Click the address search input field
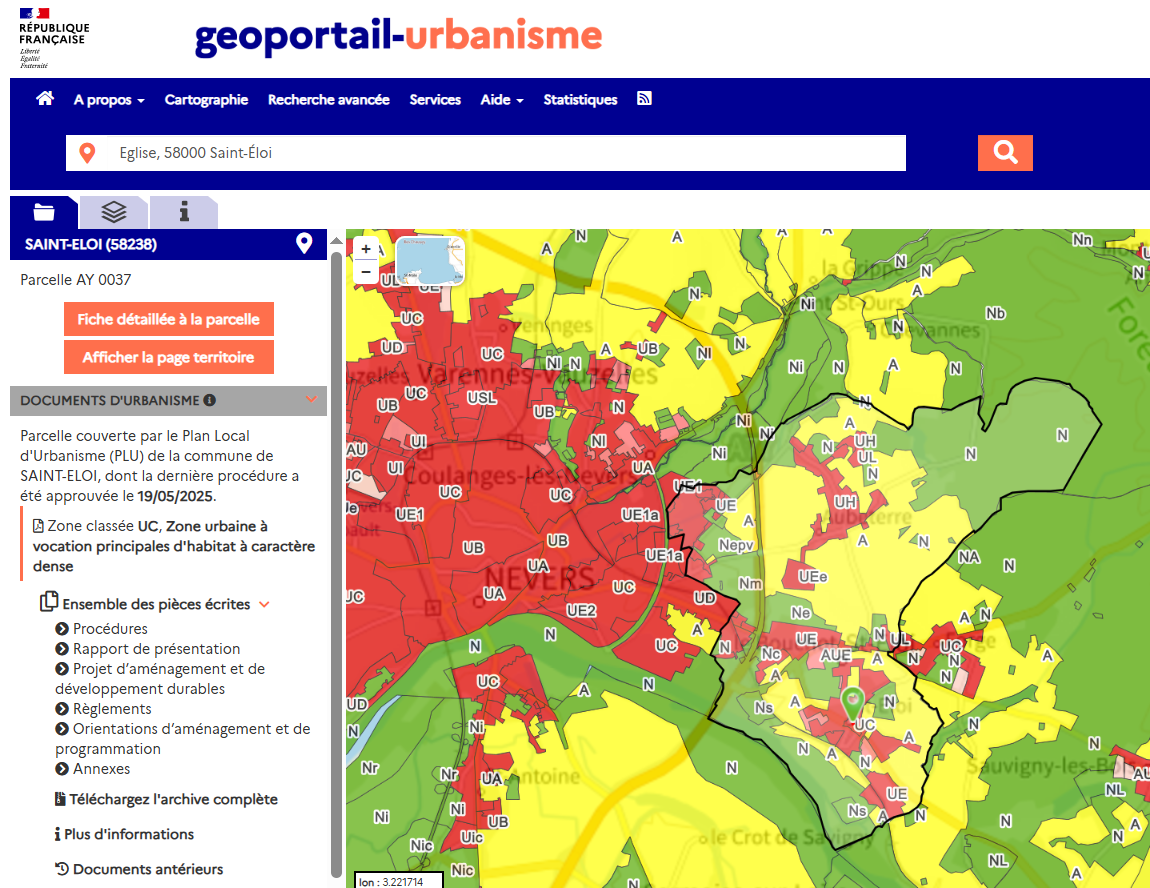The image size is (1150, 888). point(500,153)
